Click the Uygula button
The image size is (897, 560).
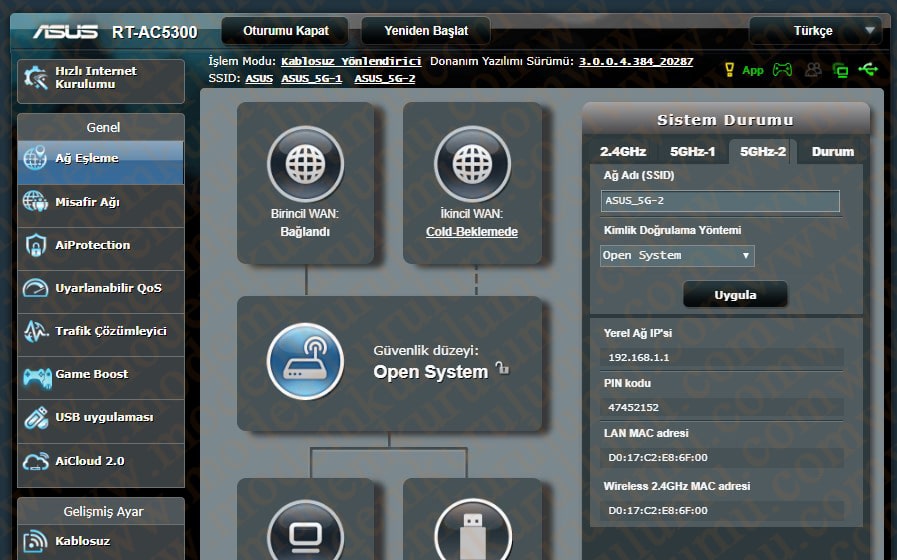tap(735, 295)
